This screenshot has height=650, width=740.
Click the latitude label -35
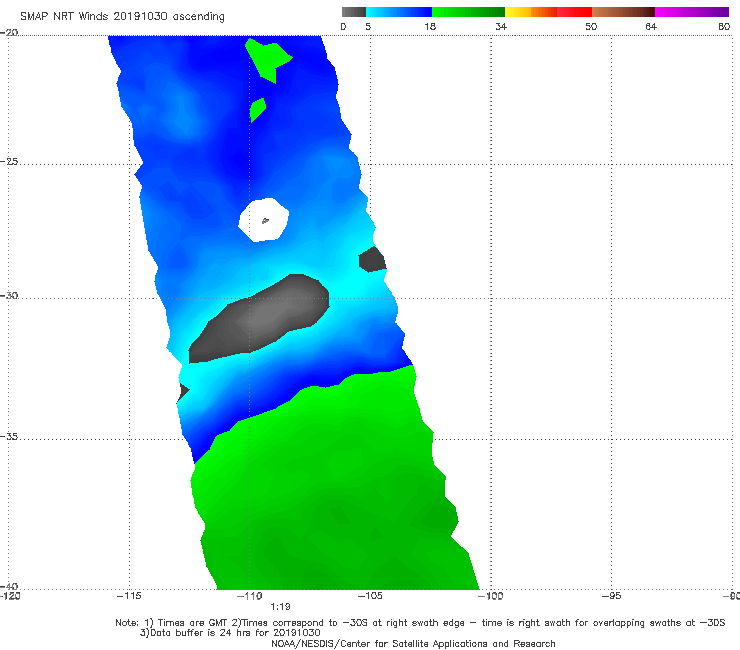[9, 436]
